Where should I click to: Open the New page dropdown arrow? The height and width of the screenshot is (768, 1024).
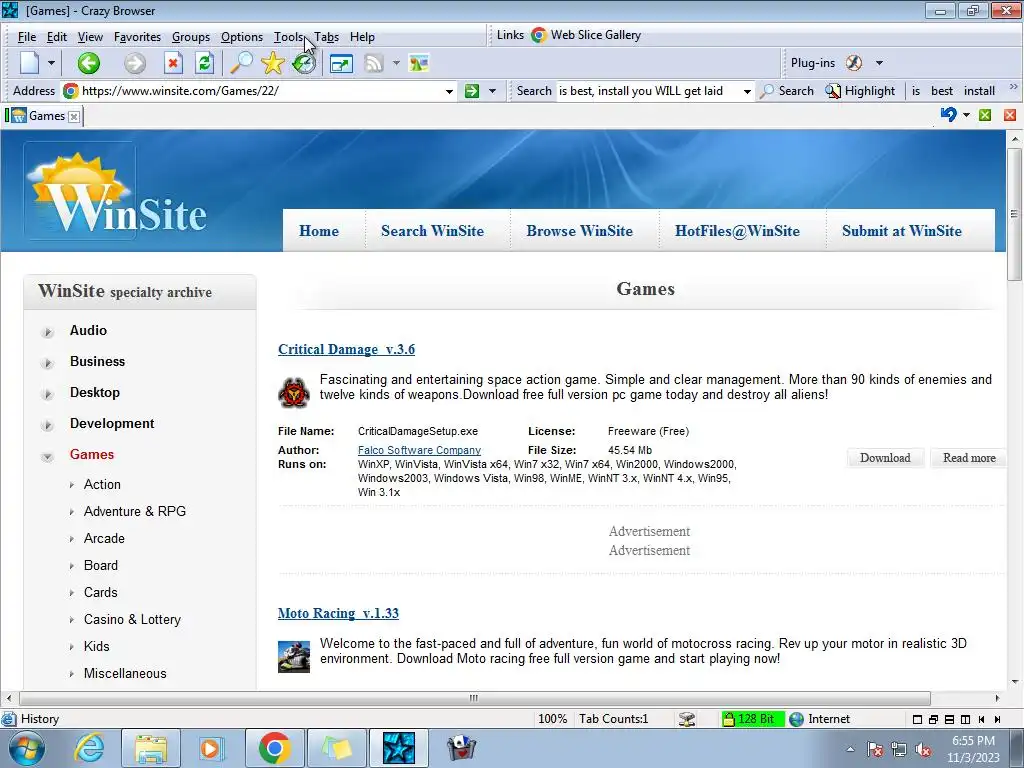(51, 63)
